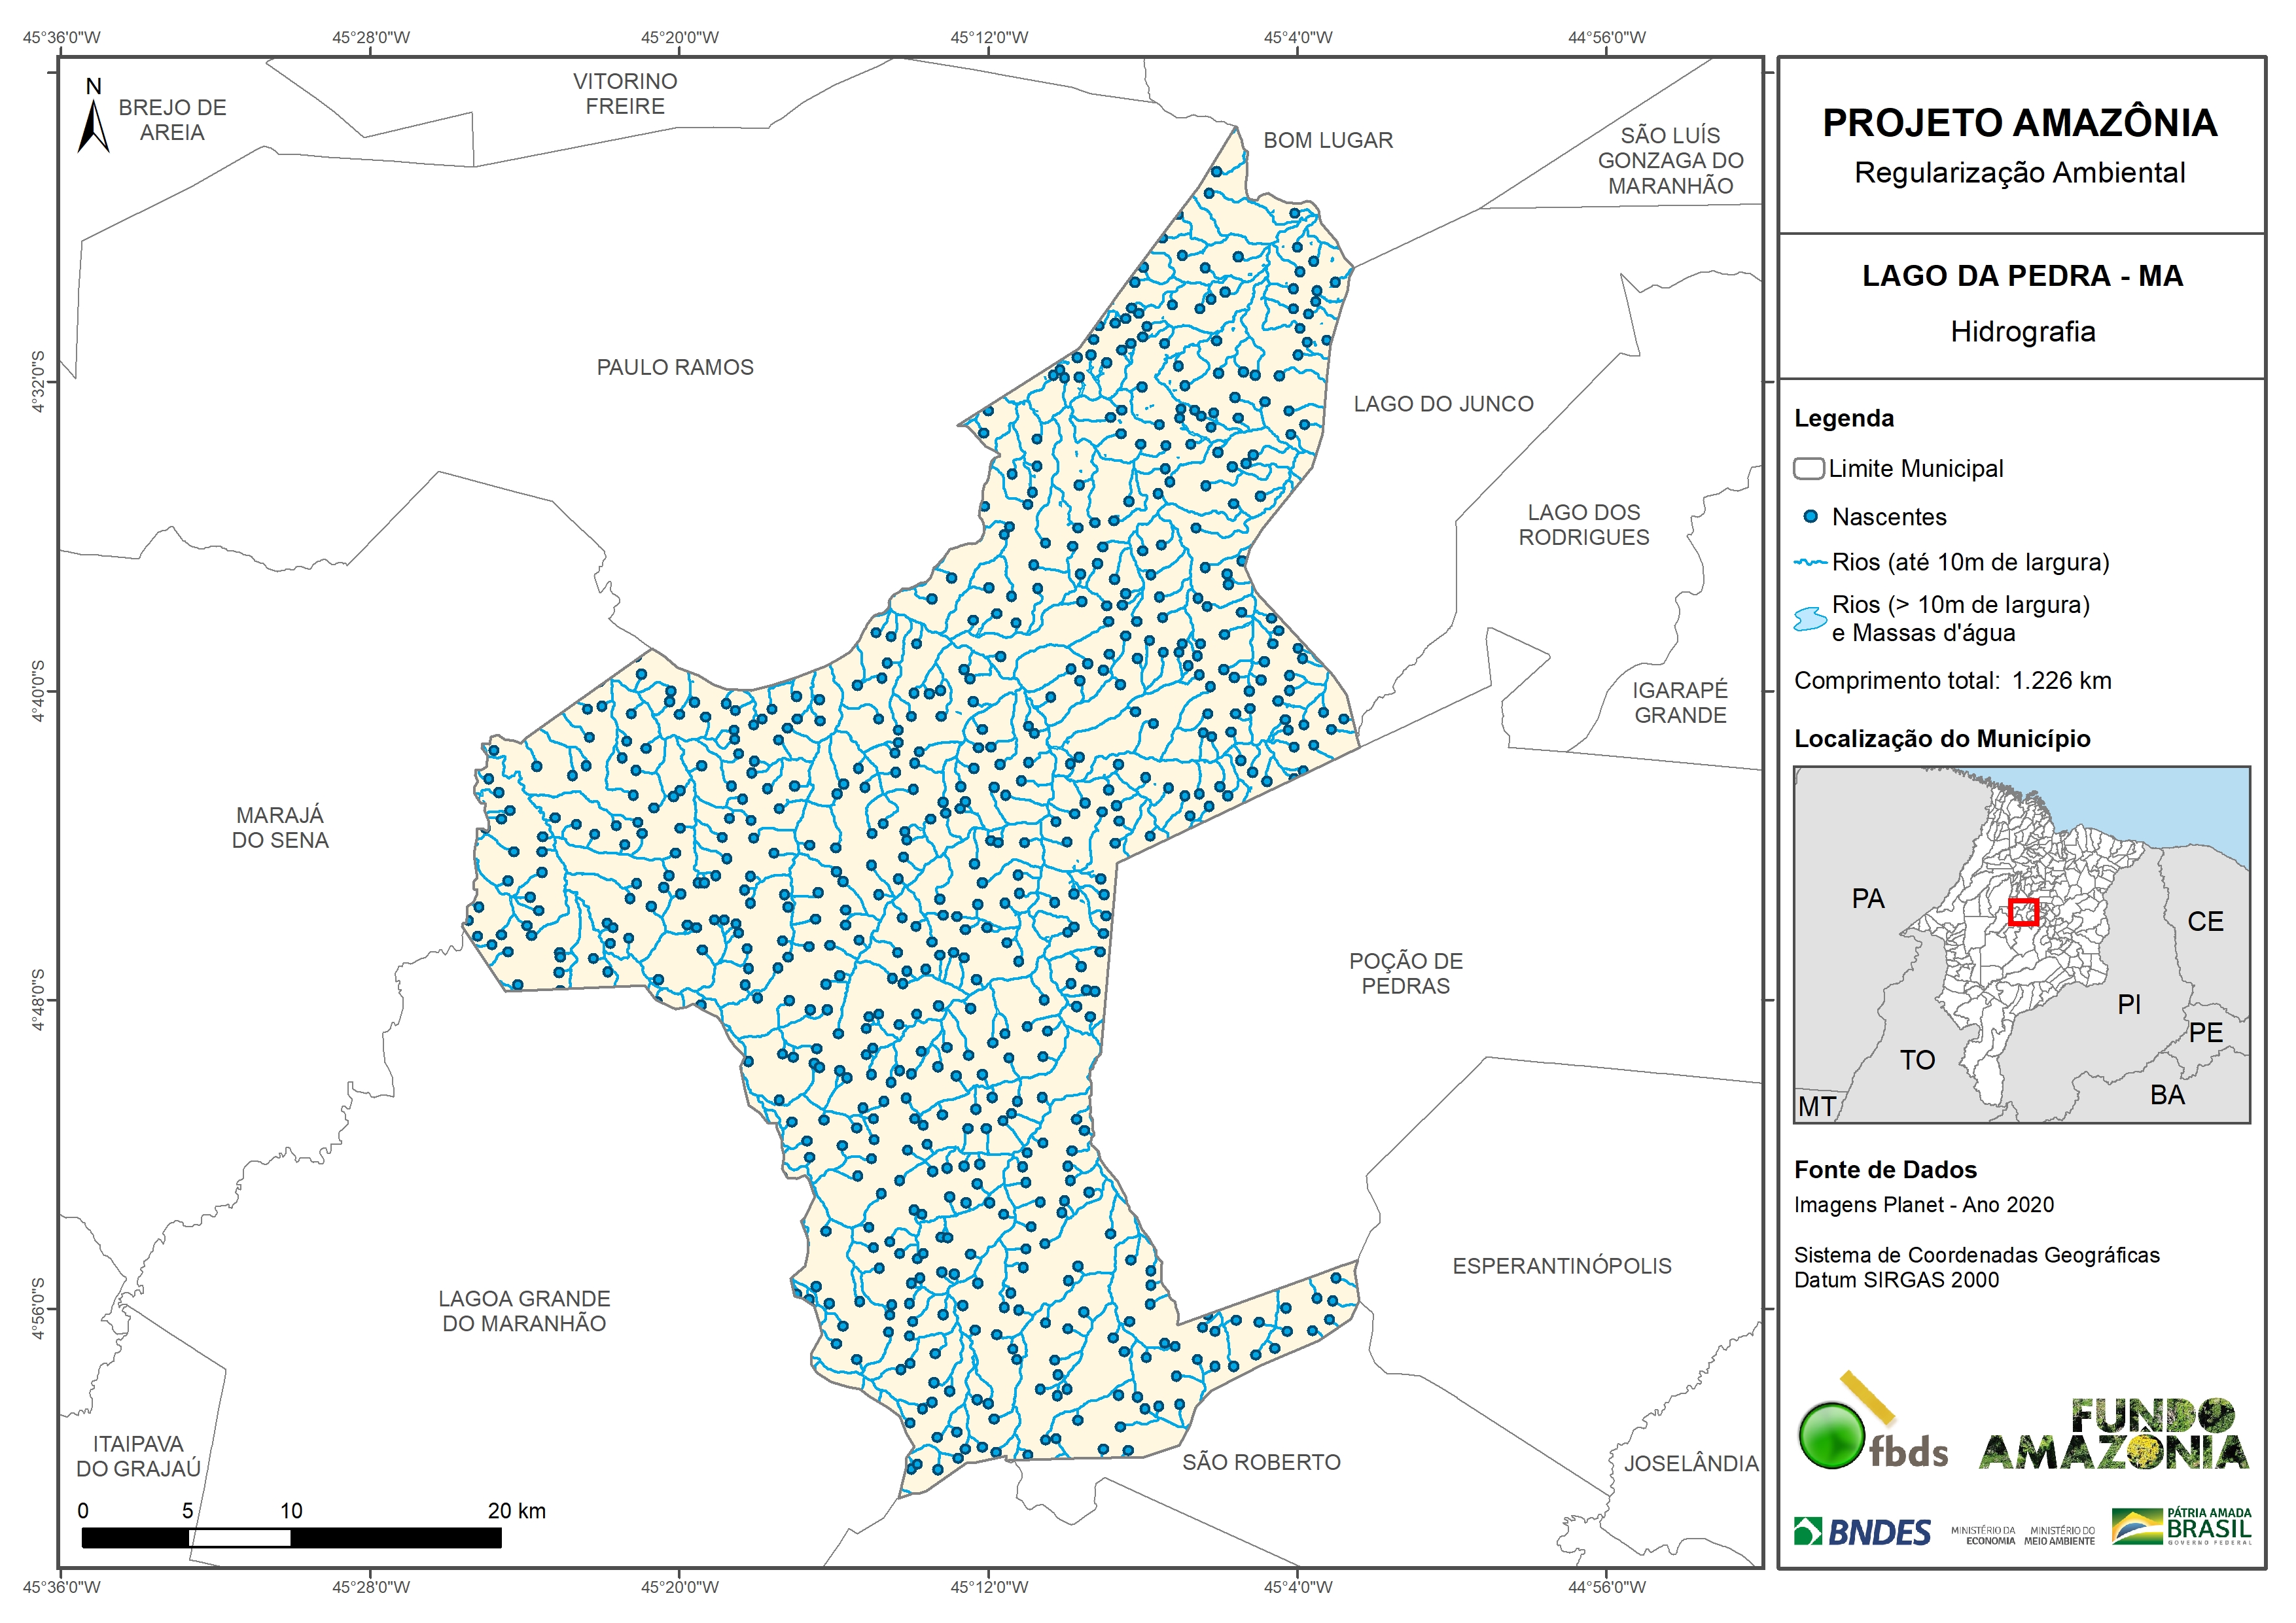
Task: Click the PAULO RAMOS municipality label
Action: pos(675,368)
